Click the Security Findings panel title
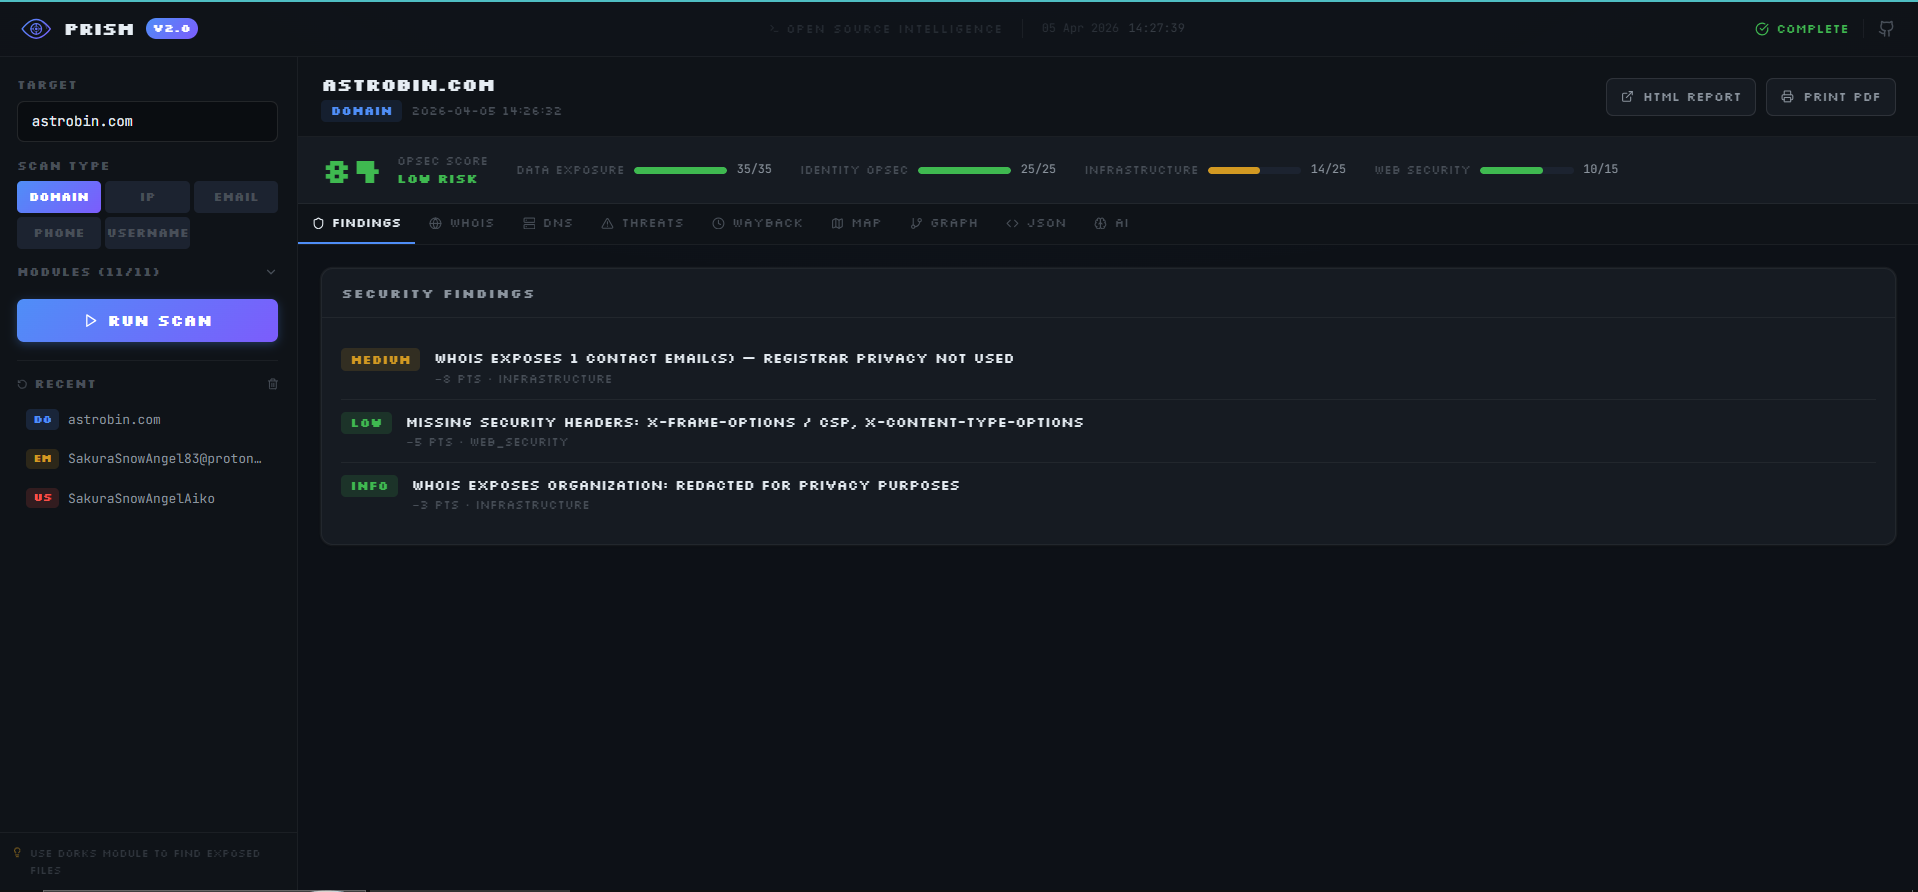Image resolution: width=1918 pixels, height=892 pixels. tap(438, 294)
